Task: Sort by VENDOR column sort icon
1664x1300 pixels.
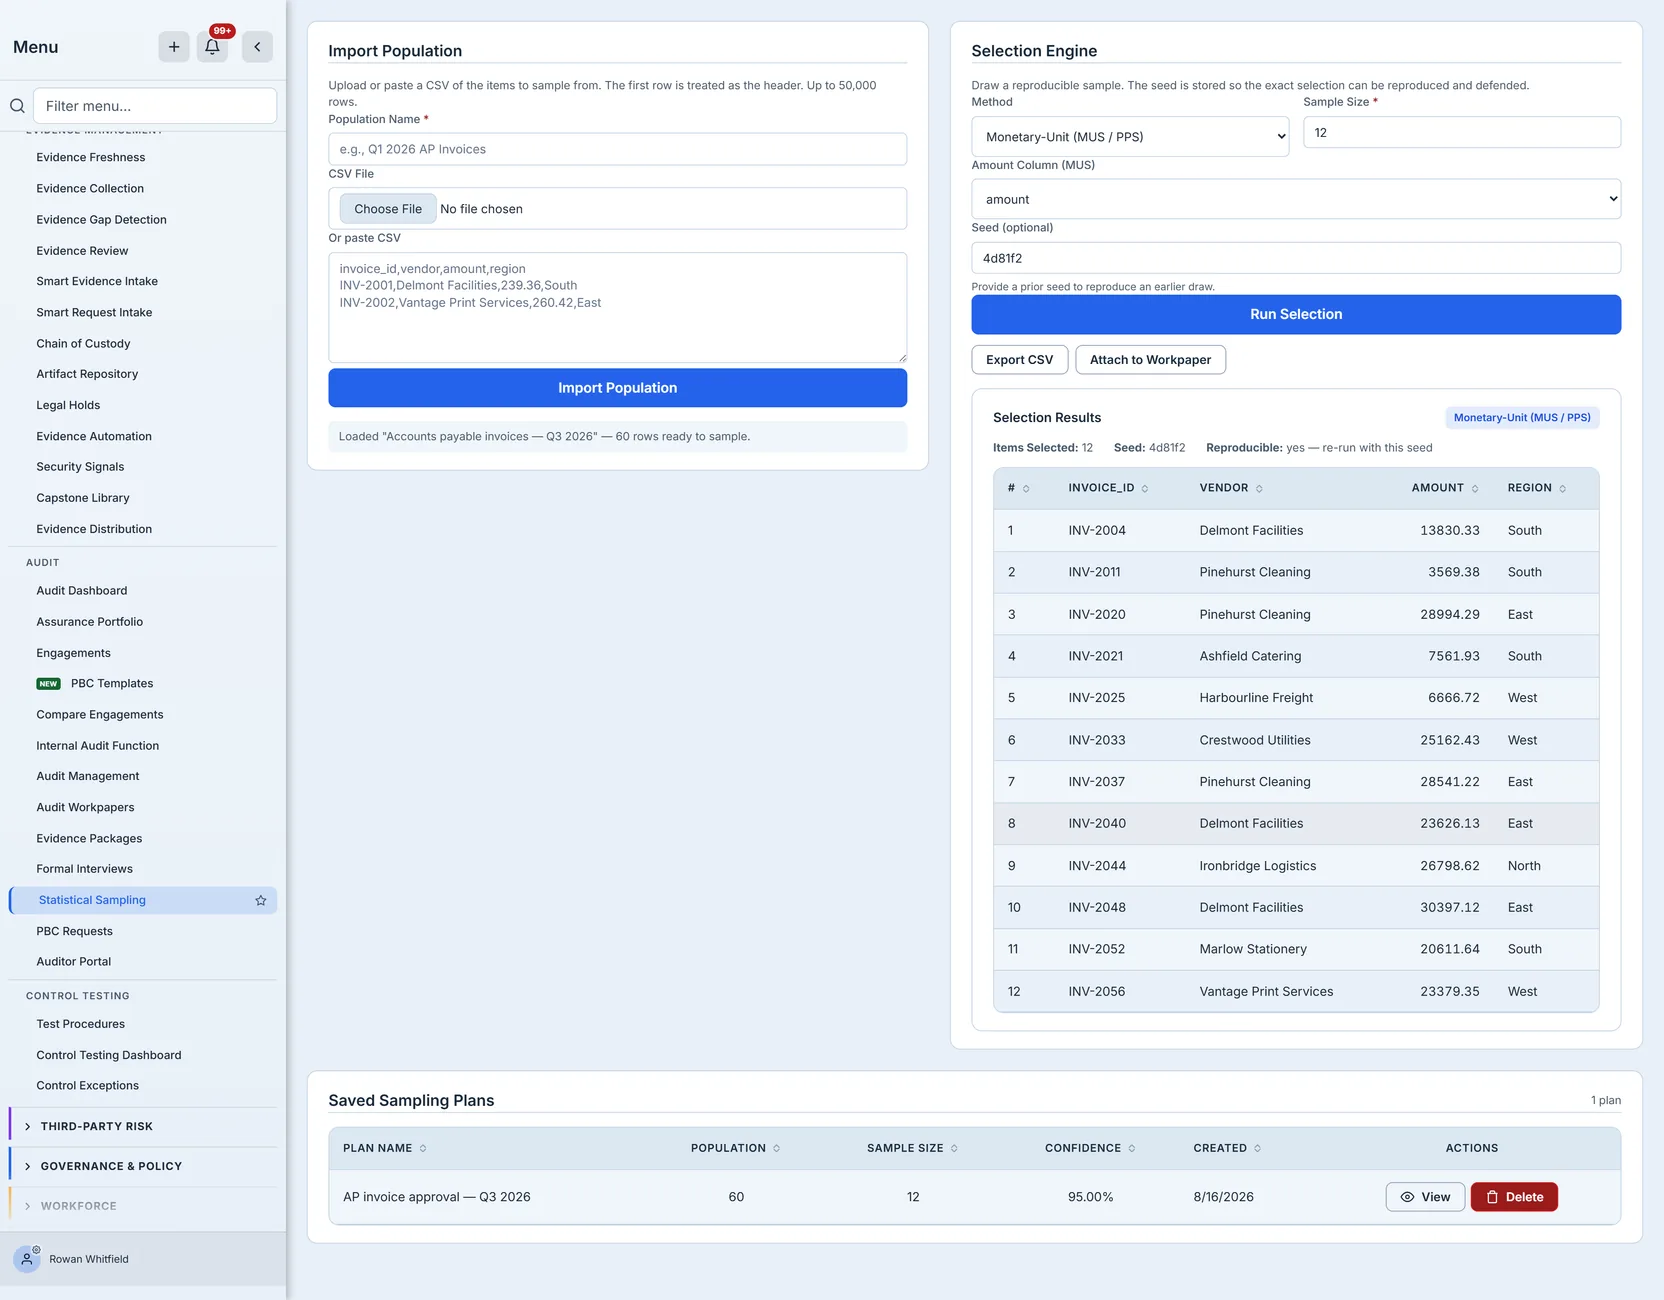Action: pyautogui.click(x=1259, y=489)
